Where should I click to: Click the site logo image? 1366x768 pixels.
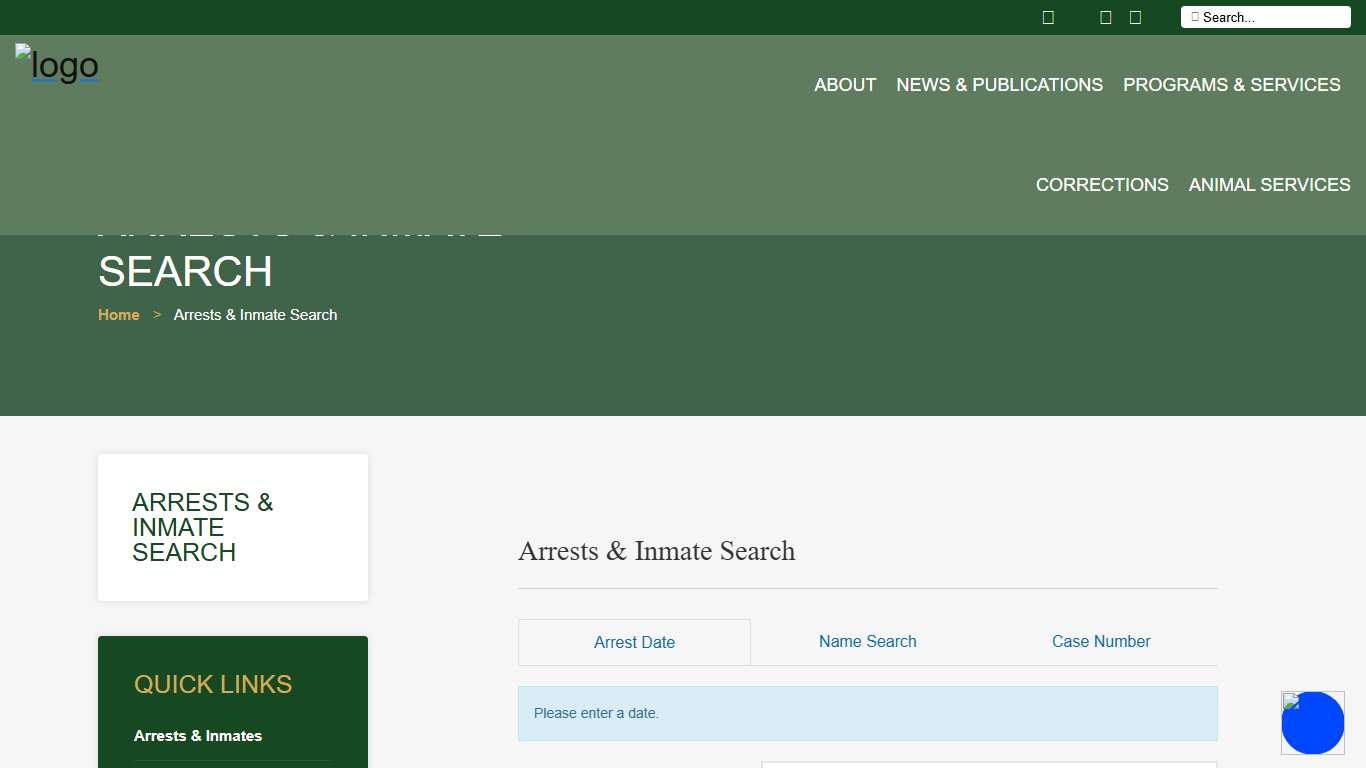point(57,66)
